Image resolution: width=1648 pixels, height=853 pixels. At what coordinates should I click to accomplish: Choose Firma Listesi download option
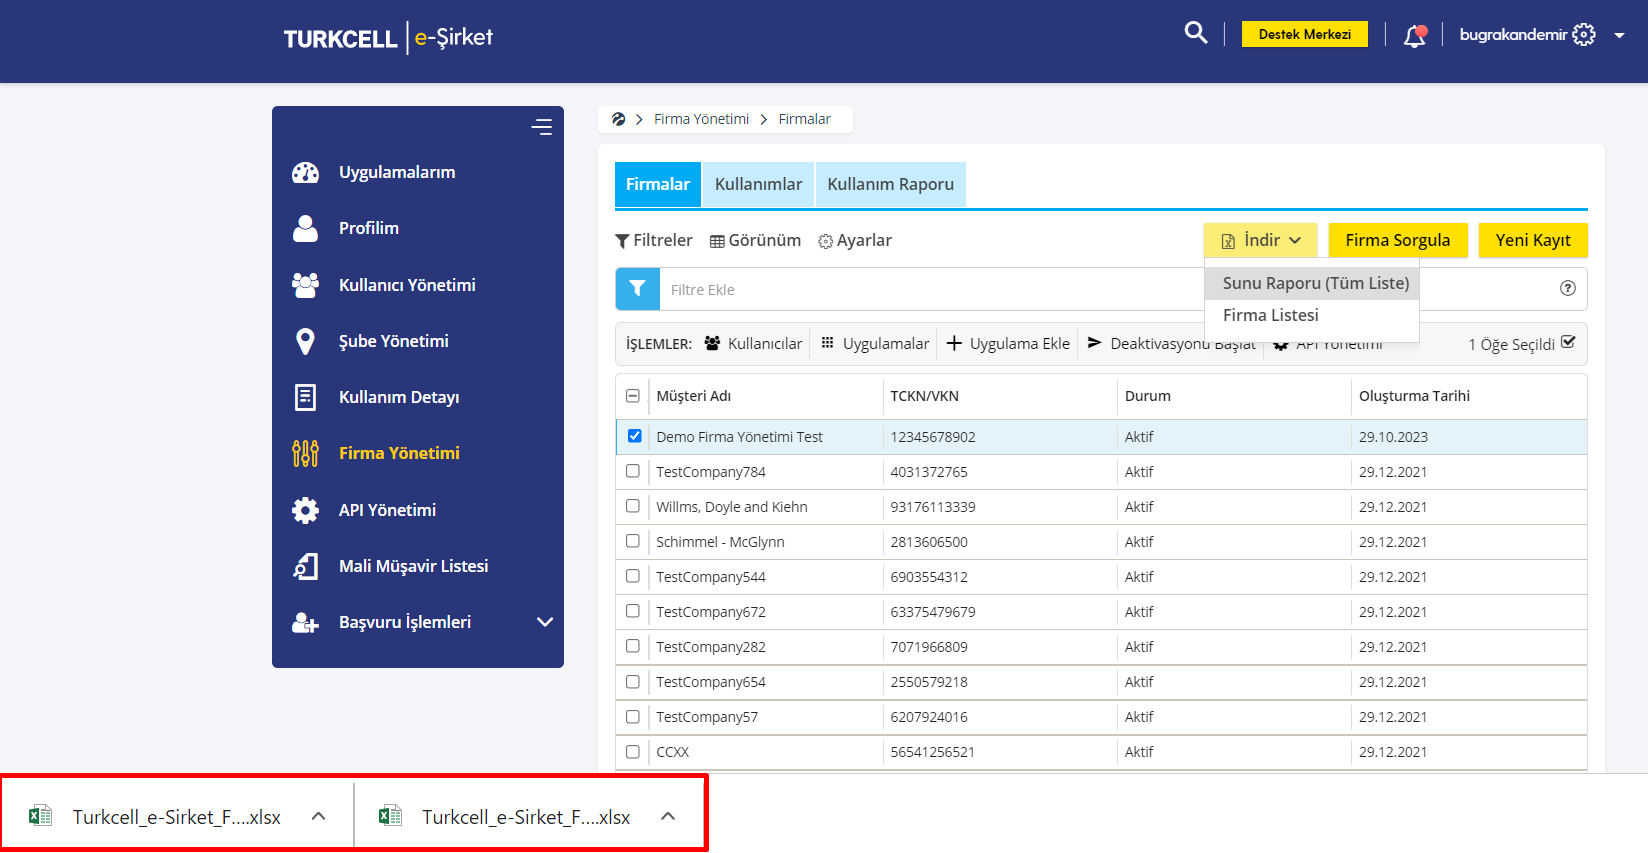1312,315
